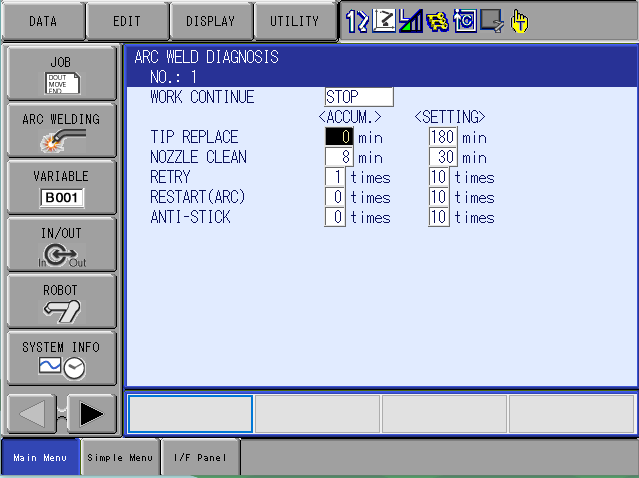
Task: Click the ARC WELD DIAGNOSIS title
Action: pos(207,57)
